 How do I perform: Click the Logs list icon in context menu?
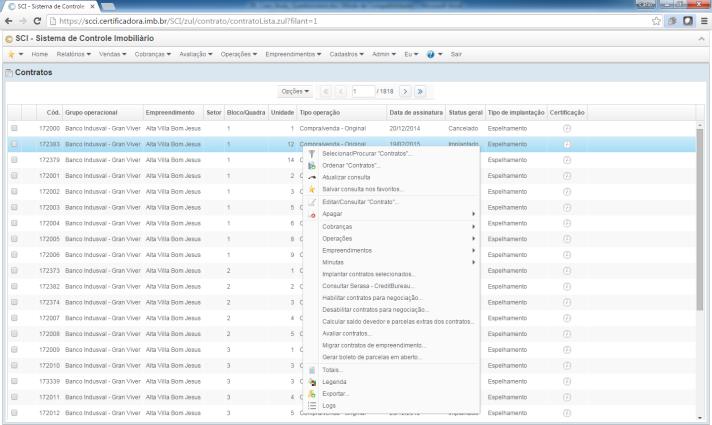[312, 405]
